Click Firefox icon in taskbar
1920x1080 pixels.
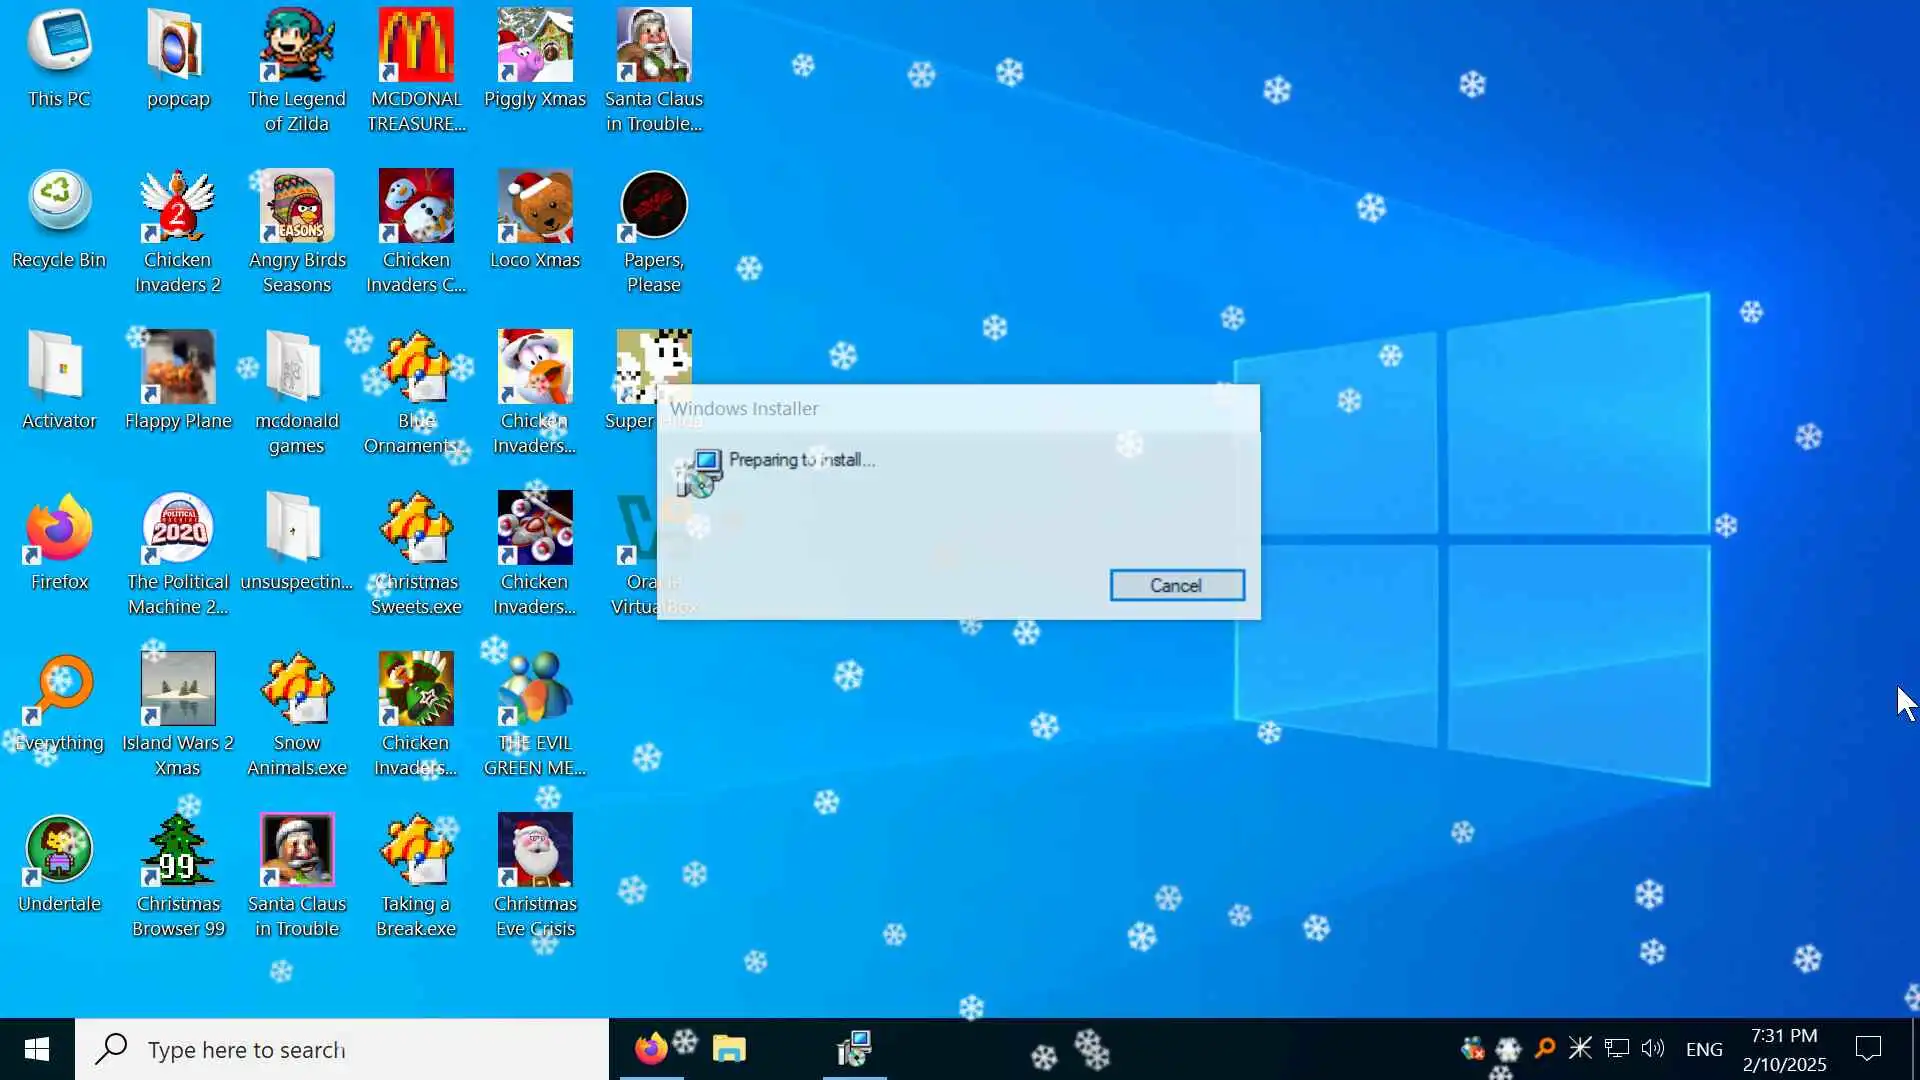pos(651,1049)
